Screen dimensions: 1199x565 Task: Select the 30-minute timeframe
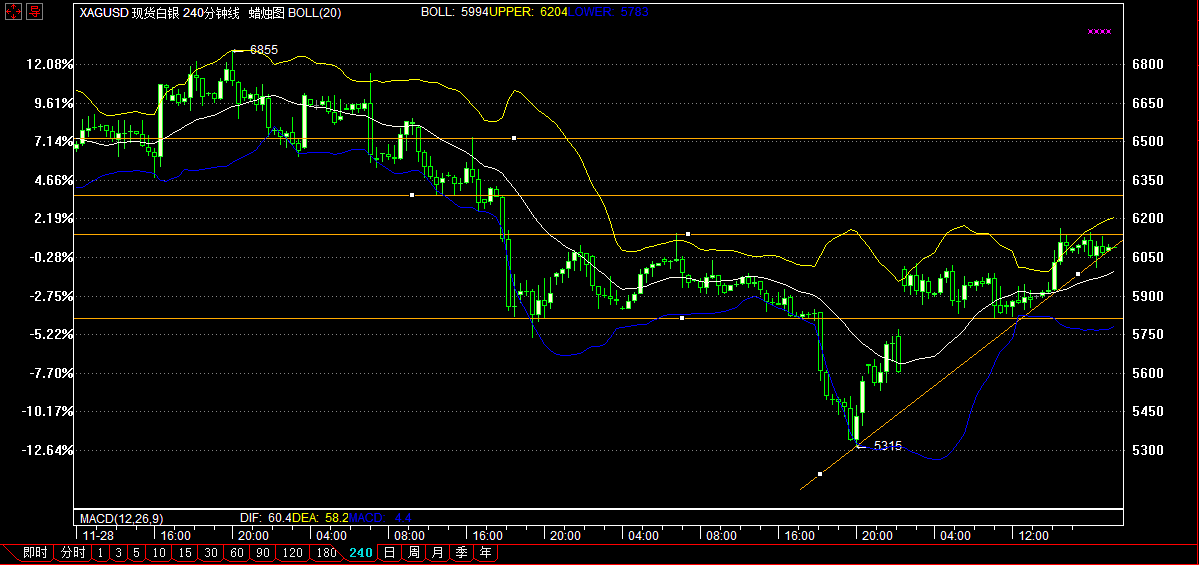tap(210, 552)
